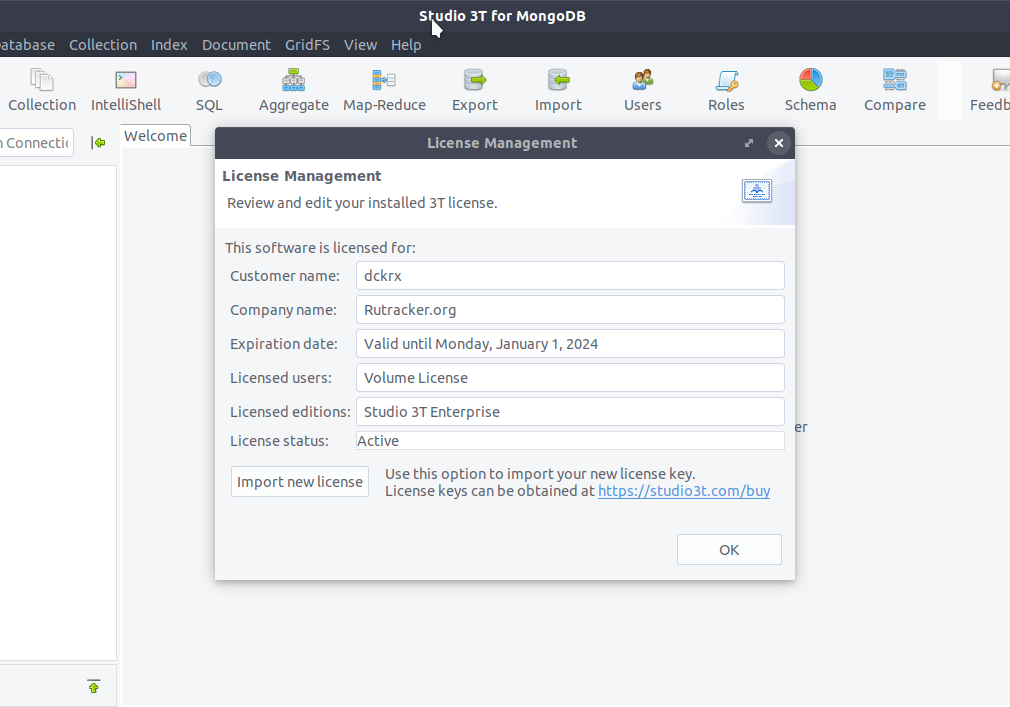Viewport: 1010px width, 707px height.
Task: Open the Database menu
Action: point(26,45)
